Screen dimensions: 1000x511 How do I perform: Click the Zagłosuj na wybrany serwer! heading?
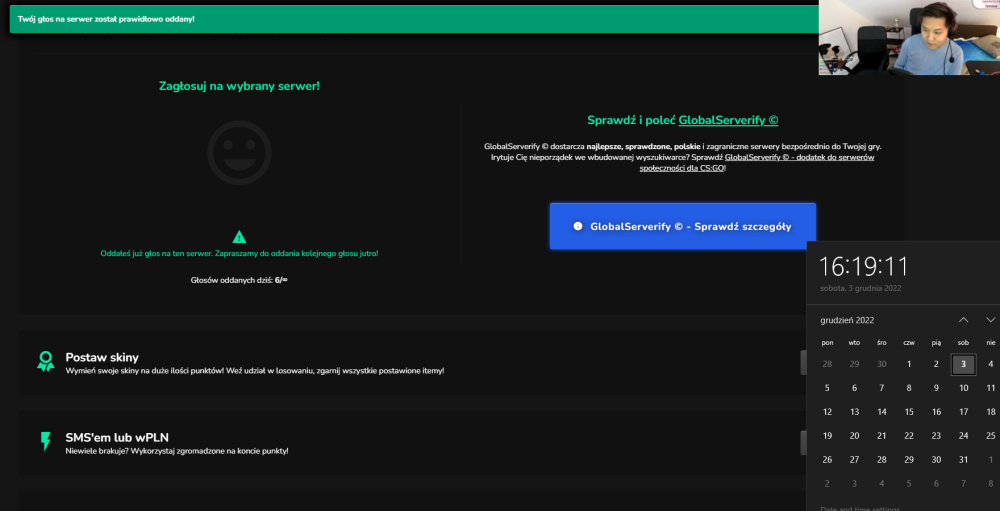tap(239, 85)
